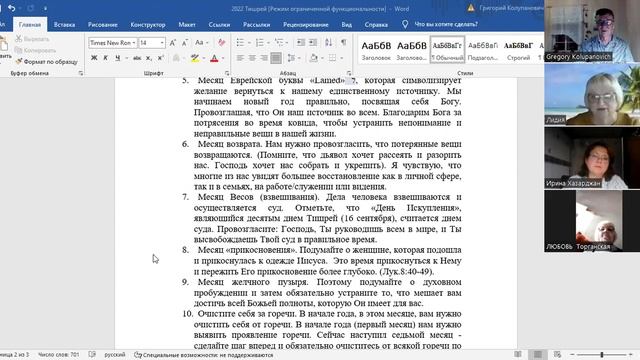Screen dimensions: 640x360
Task: Open the Конструктор ribbon tab
Action: 148,24
